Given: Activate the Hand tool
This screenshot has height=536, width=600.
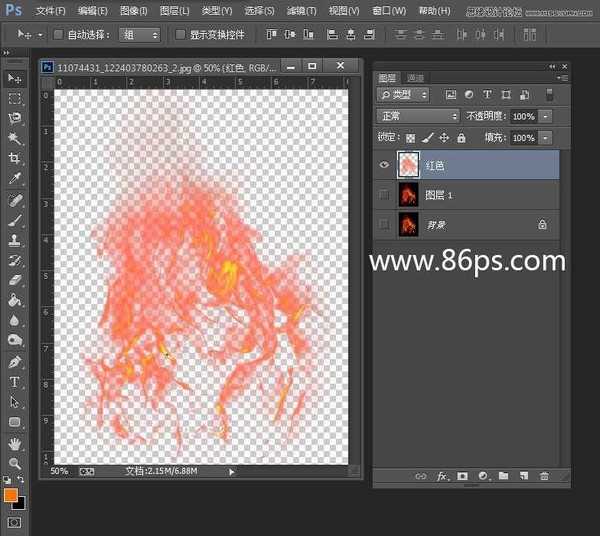Looking at the screenshot, I should tap(15, 444).
